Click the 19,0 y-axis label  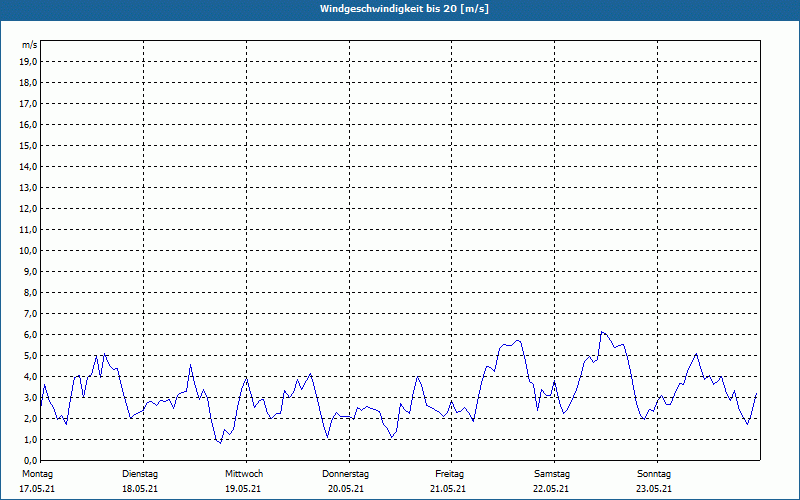29,62
